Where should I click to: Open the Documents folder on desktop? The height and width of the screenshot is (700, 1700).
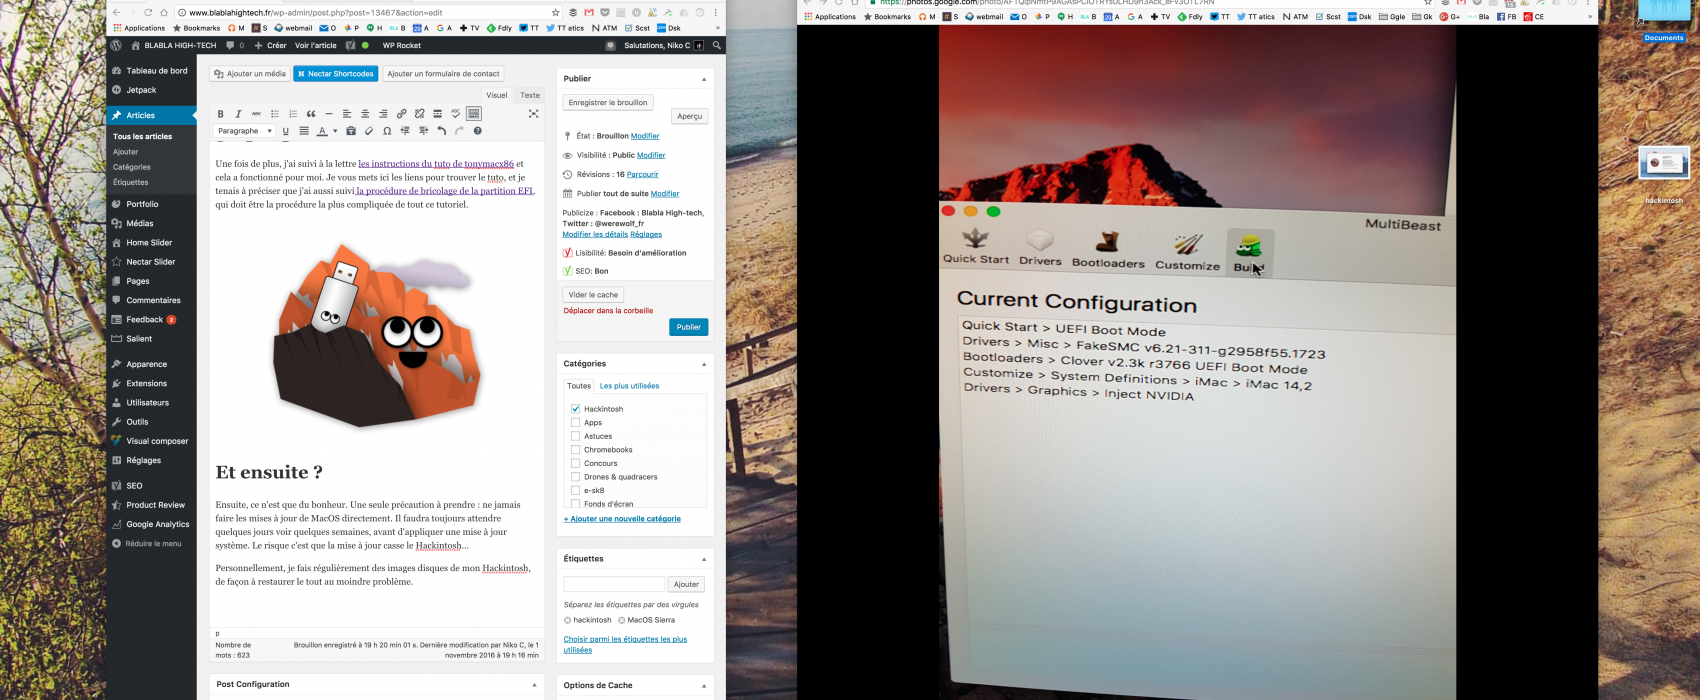point(1664,22)
